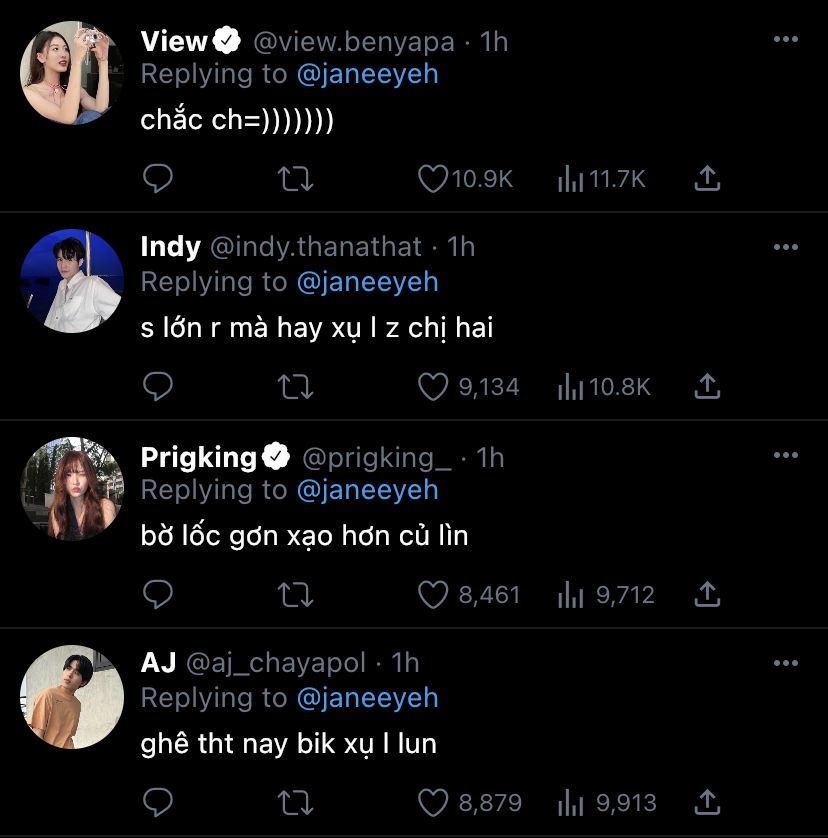Go to Prigking's profile via display name

(199, 458)
